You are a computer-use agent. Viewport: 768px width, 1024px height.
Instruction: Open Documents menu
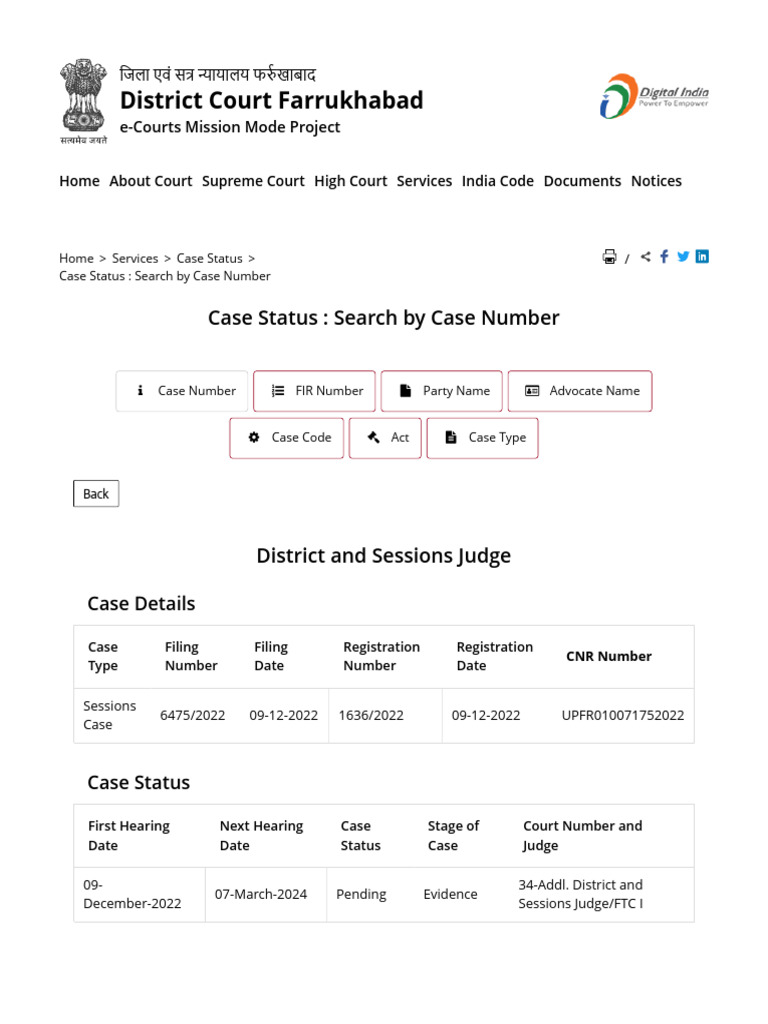583,181
